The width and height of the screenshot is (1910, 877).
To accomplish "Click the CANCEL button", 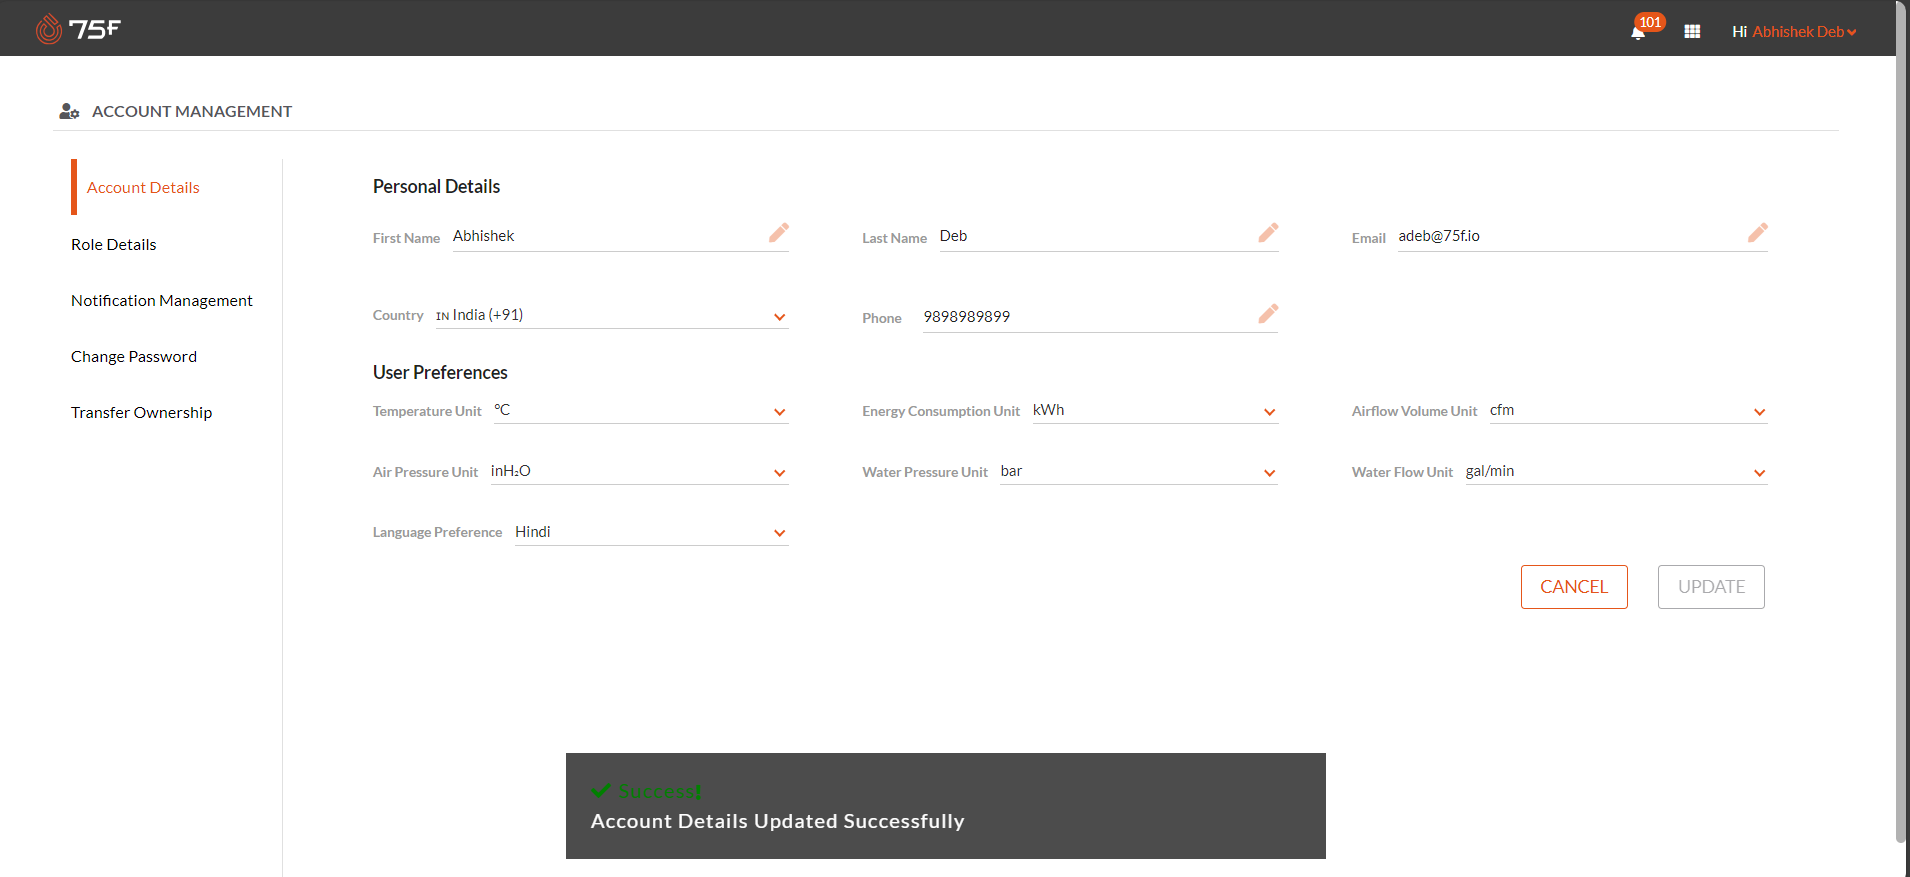I will 1574,587.
